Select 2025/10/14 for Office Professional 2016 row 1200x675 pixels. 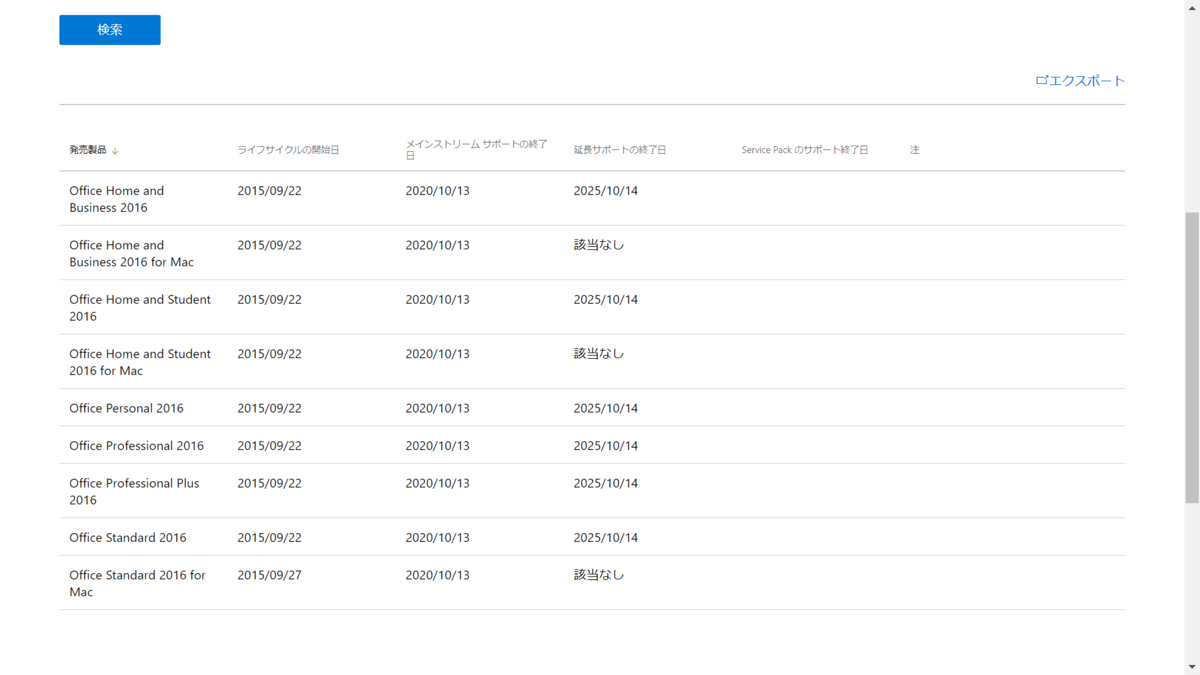tap(605, 446)
